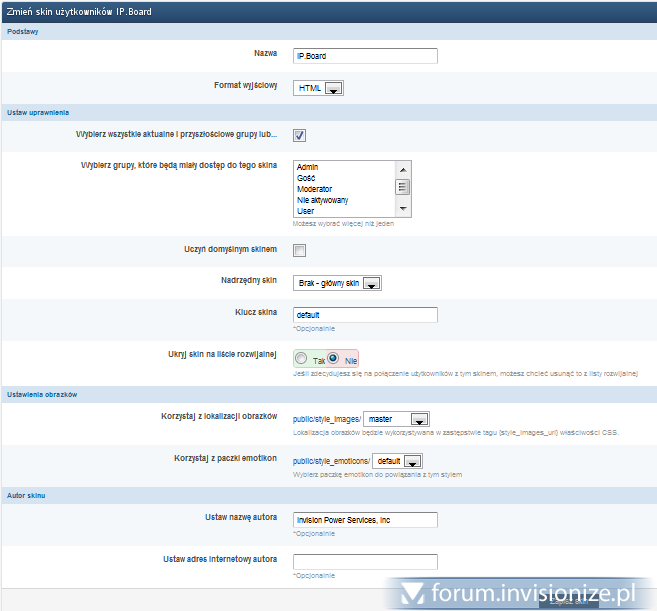Click the author website address field
Image resolution: width=657 pixels, height=611 pixels.
tap(365, 562)
